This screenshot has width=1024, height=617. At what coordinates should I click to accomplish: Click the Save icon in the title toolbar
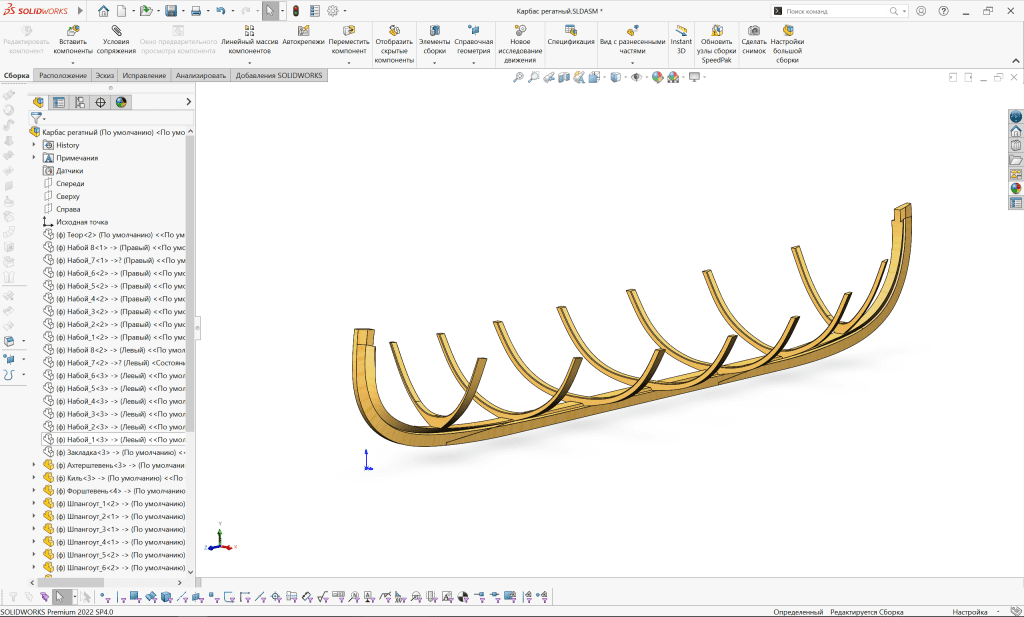(x=170, y=11)
